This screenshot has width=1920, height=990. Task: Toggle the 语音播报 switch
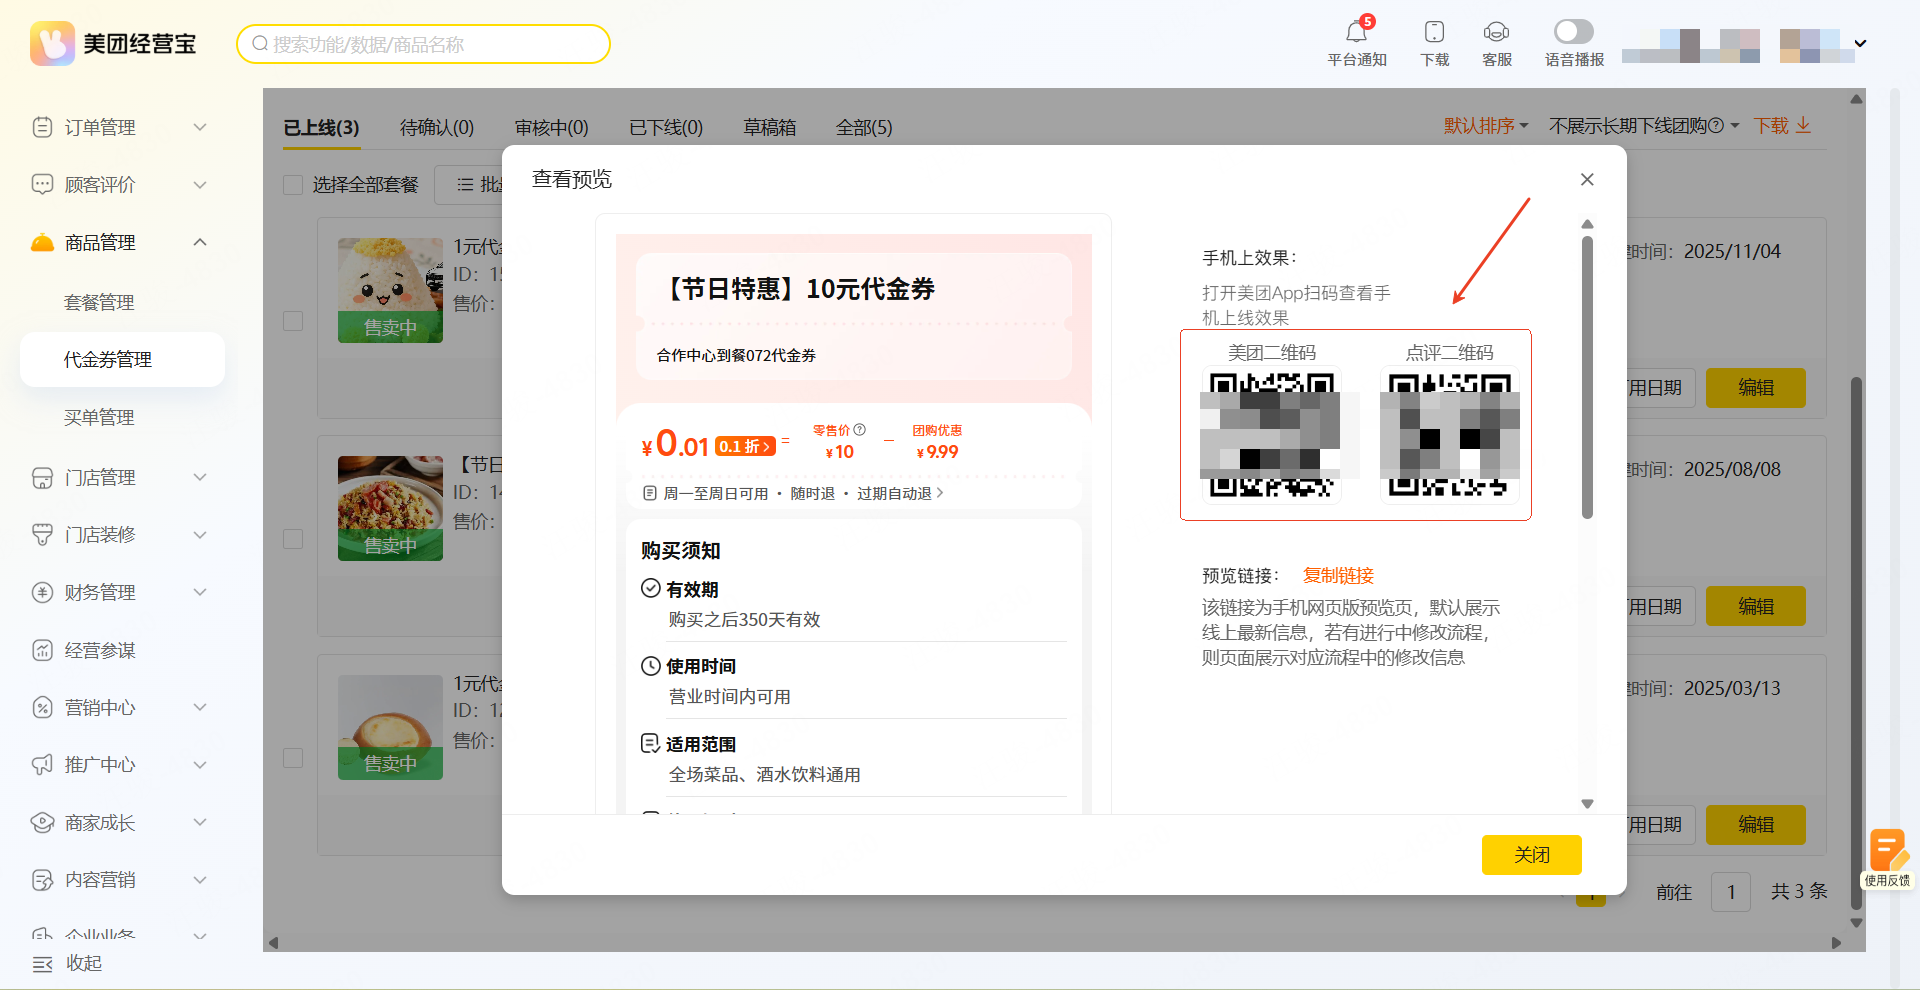tap(1574, 31)
